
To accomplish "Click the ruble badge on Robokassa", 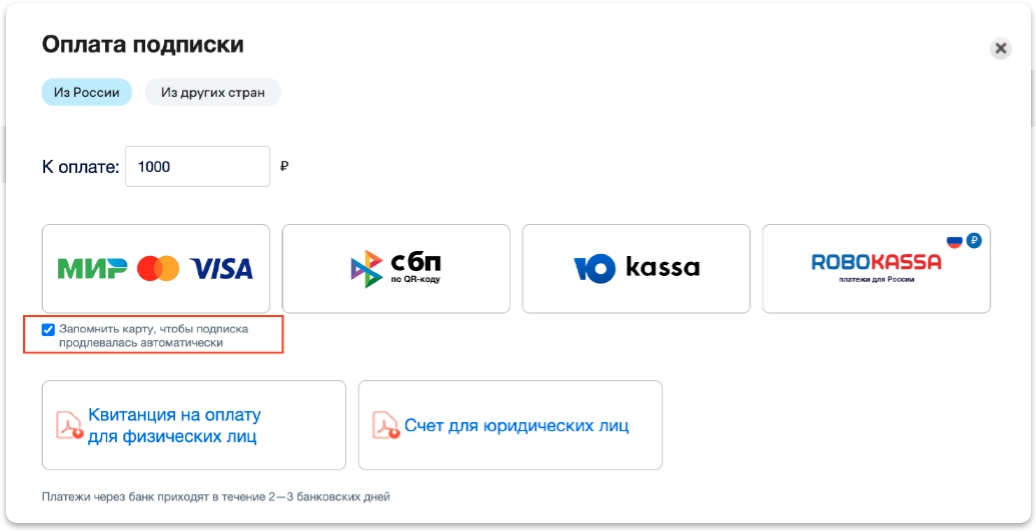I will coord(973,240).
